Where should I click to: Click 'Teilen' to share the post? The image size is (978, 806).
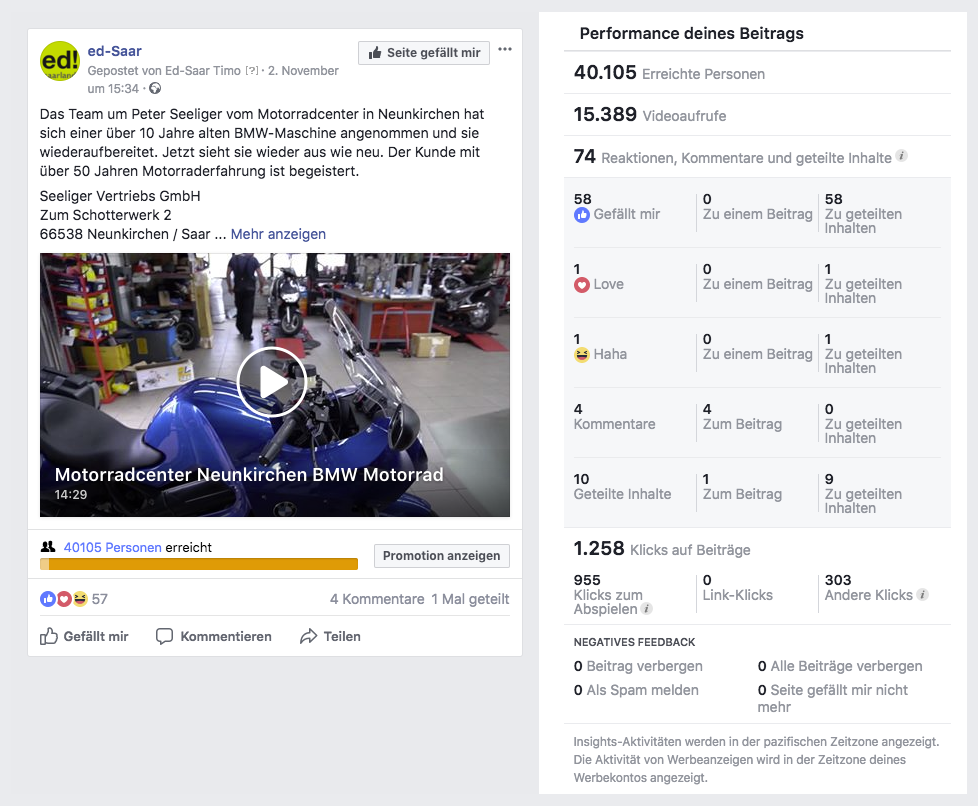[x=331, y=636]
